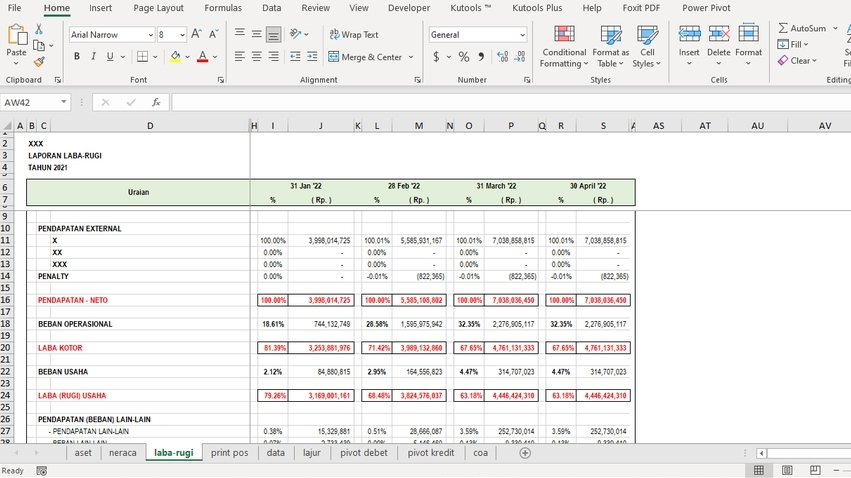Increase indent icon
This screenshot has width=851, height=478.
point(312,56)
